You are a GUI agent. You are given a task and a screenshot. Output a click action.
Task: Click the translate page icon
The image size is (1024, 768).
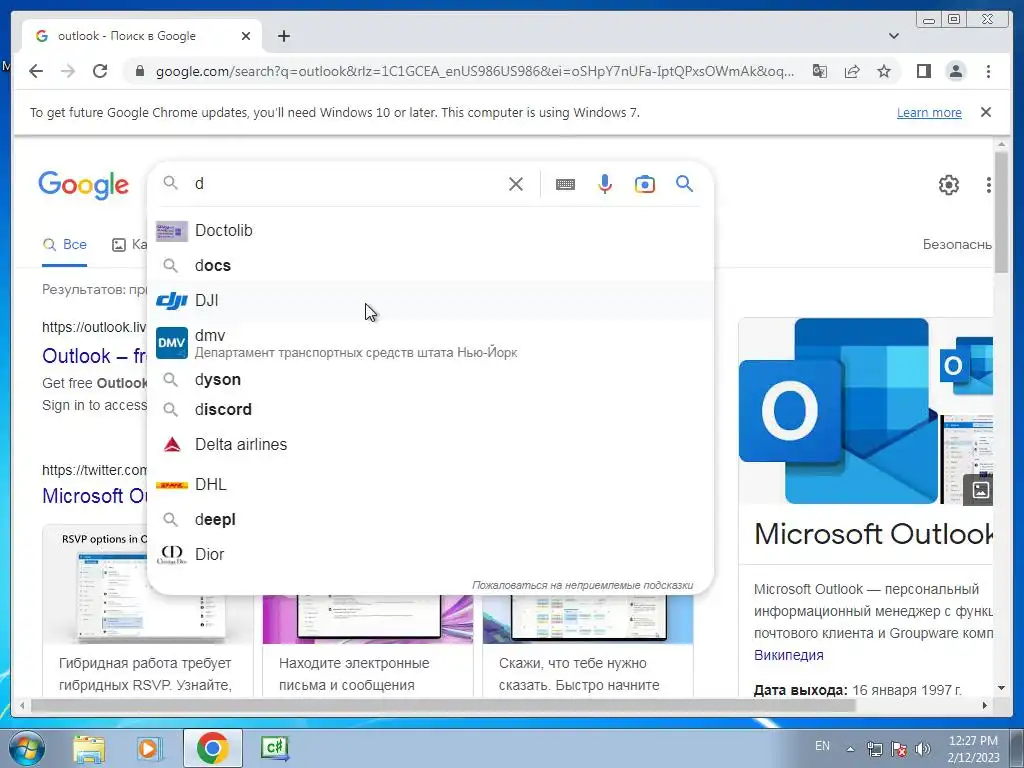(x=820, y=71)
